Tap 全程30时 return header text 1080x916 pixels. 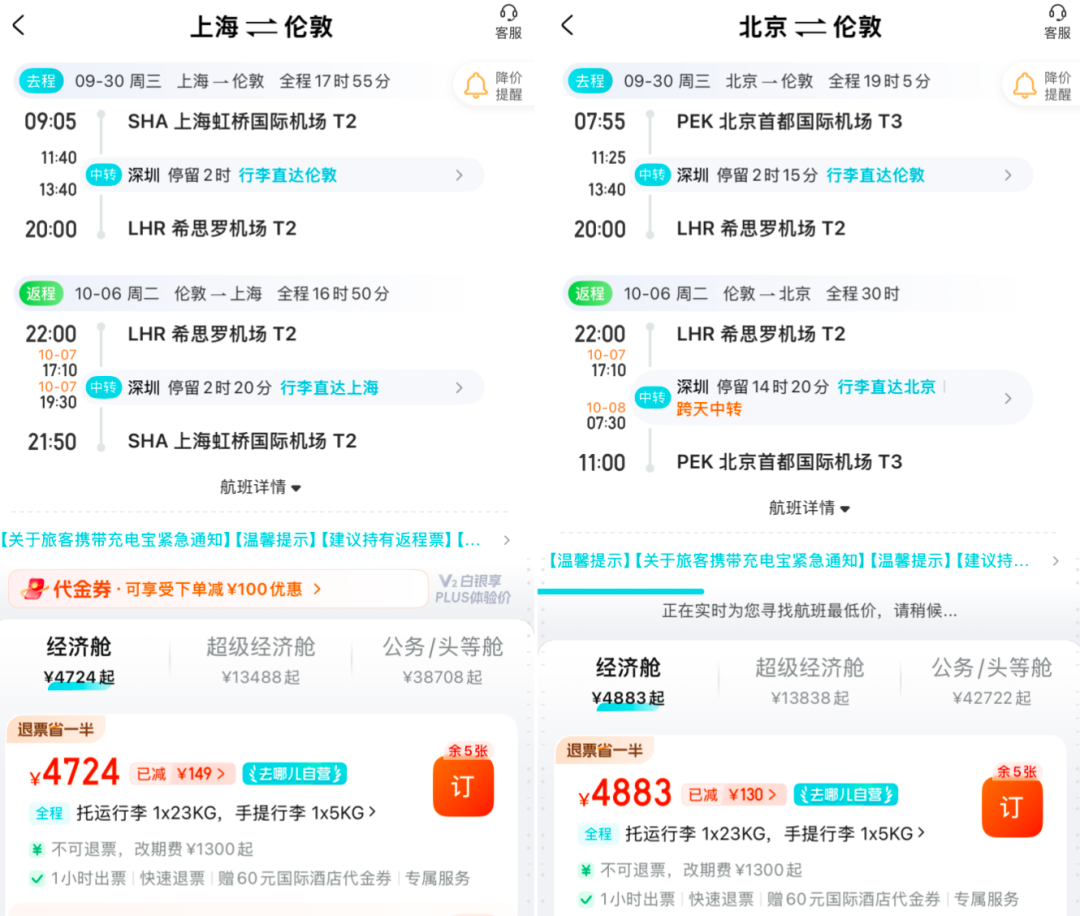coord(863,294)
